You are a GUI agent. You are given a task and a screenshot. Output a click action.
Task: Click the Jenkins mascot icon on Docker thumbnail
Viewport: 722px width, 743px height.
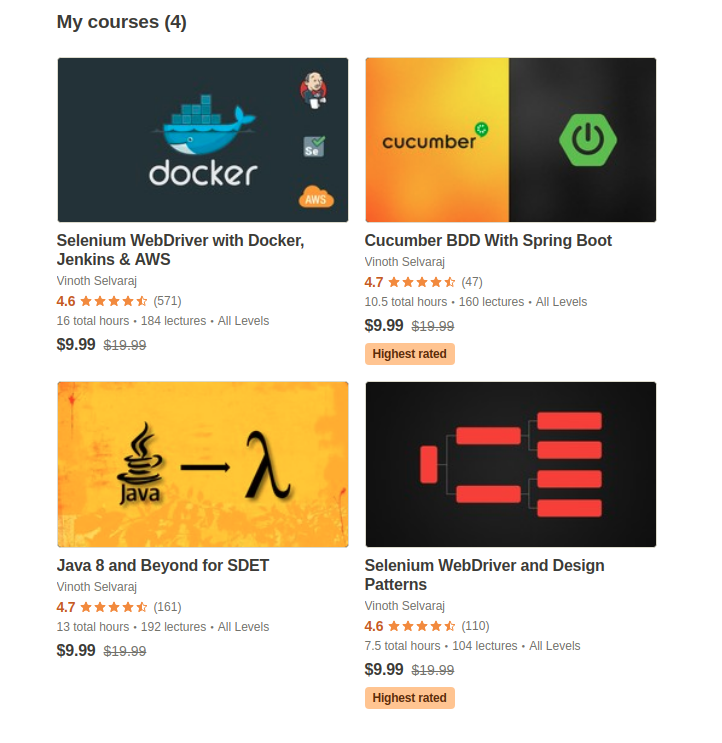coord(314,92)
